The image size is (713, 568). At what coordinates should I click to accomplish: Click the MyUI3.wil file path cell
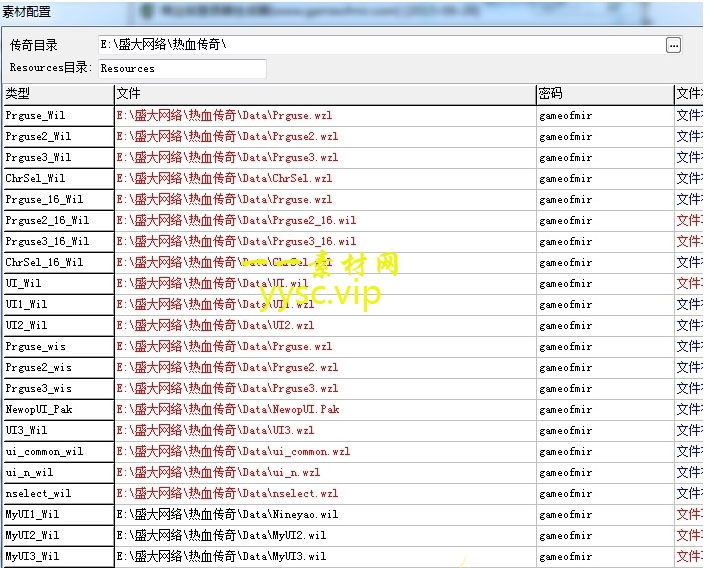324,557
